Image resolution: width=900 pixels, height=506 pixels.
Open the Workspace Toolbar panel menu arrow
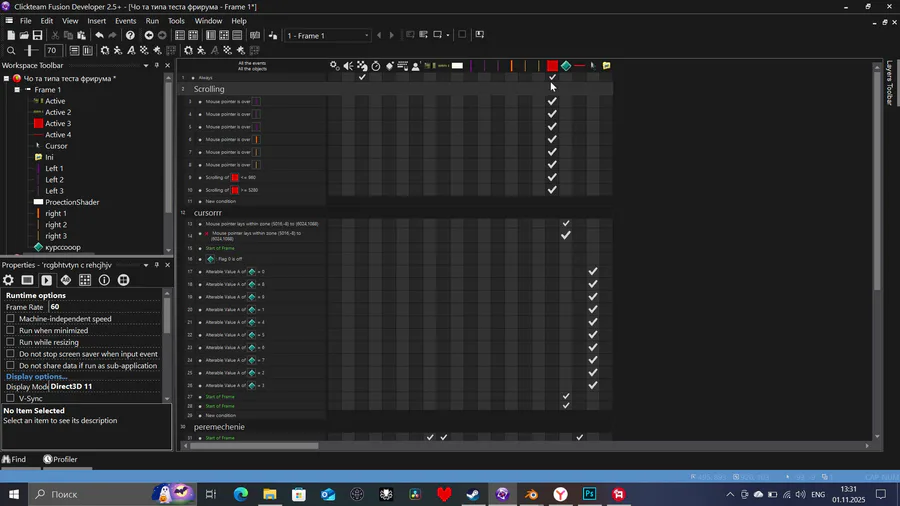pos(146,65)
